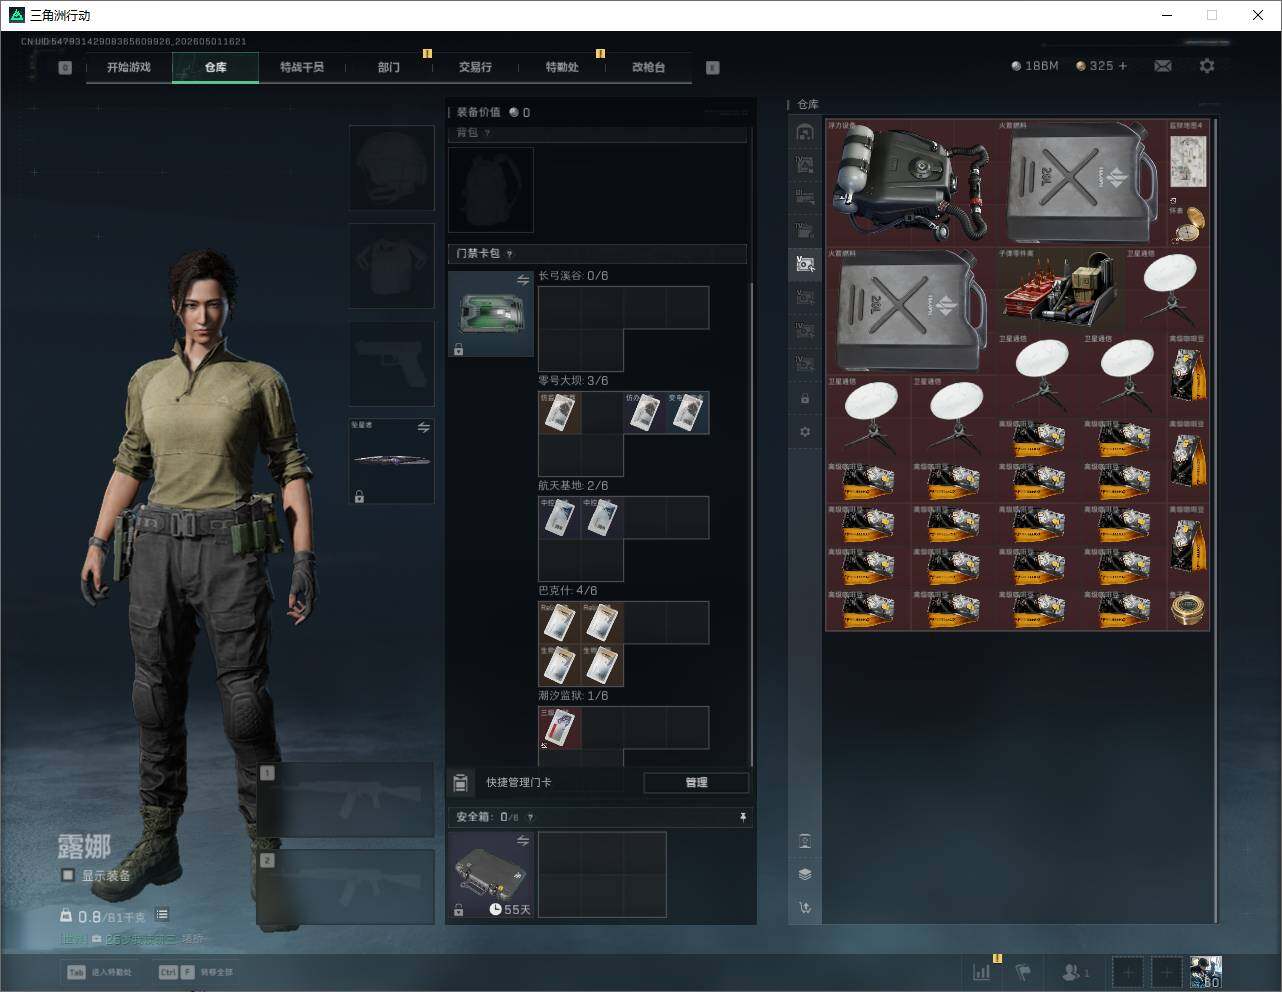Click the help question mark beside 背包
The image size is (1282, 992).
click(487, 133)
